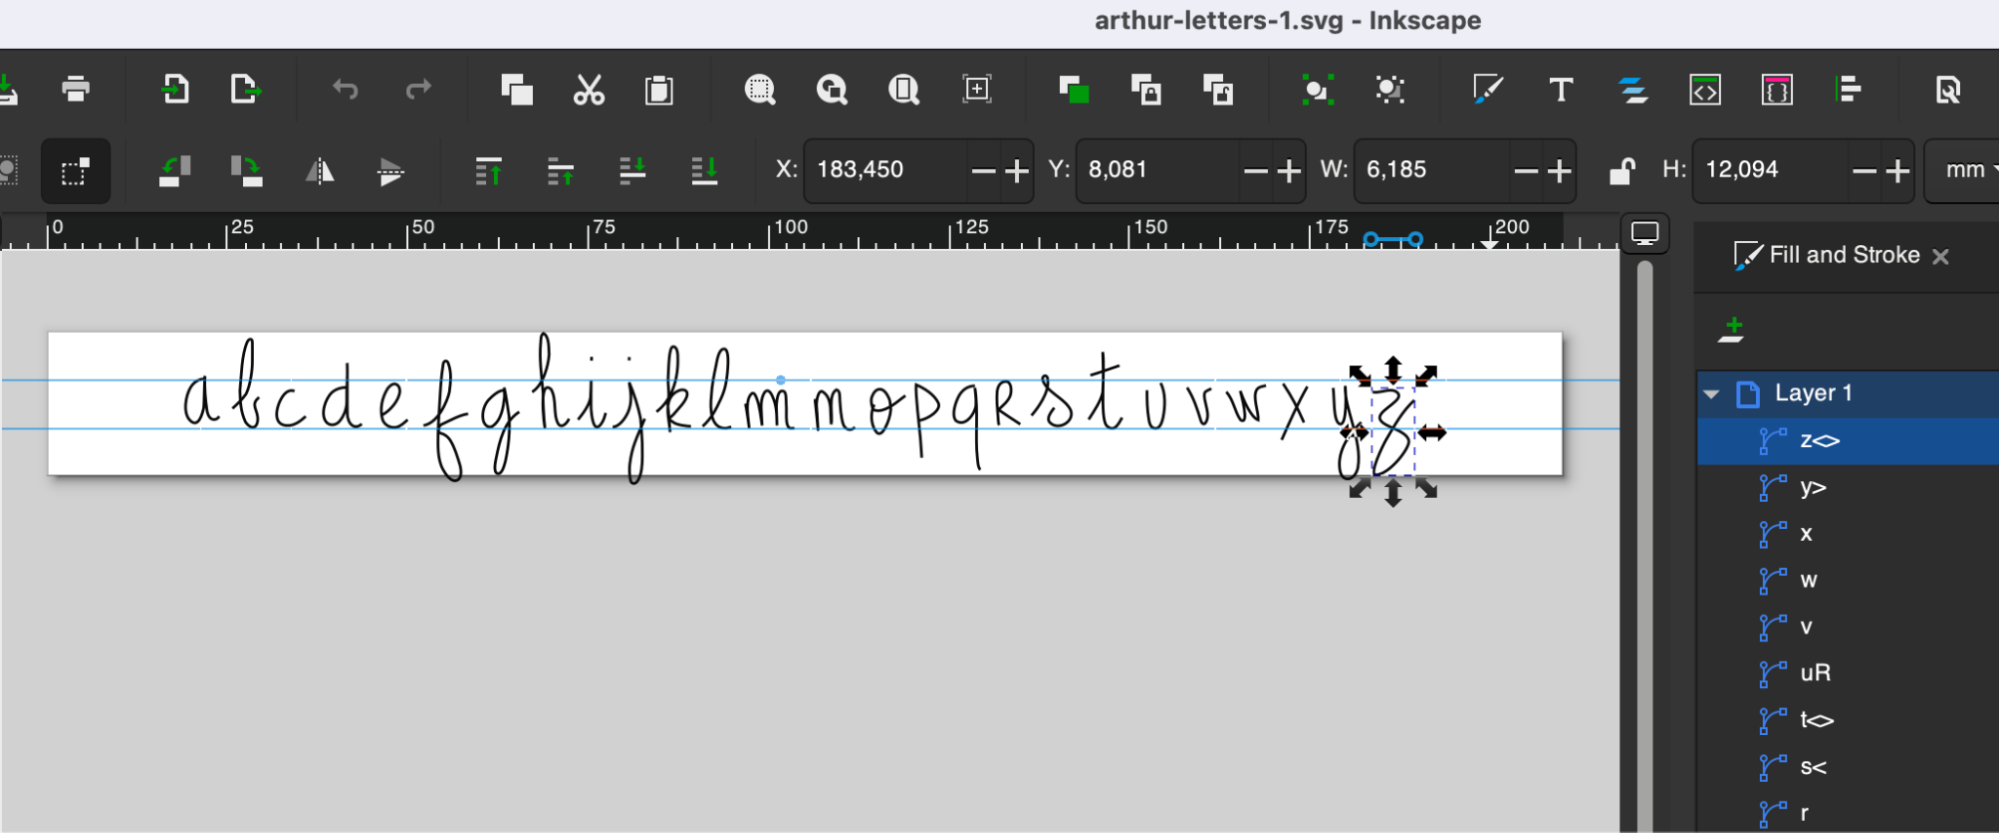The width and height of the screenshot is (1999, 833).
Task: Click the Undo arrow icon
Action: coord(345,90)
